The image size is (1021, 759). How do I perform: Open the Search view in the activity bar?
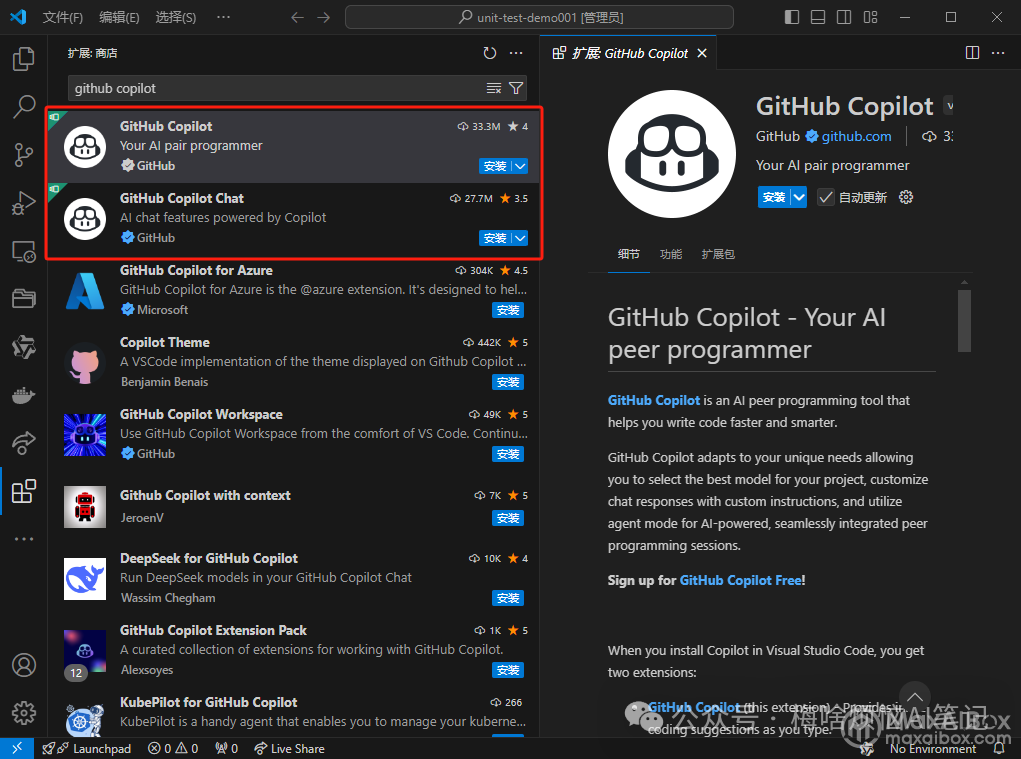[23, 107]
